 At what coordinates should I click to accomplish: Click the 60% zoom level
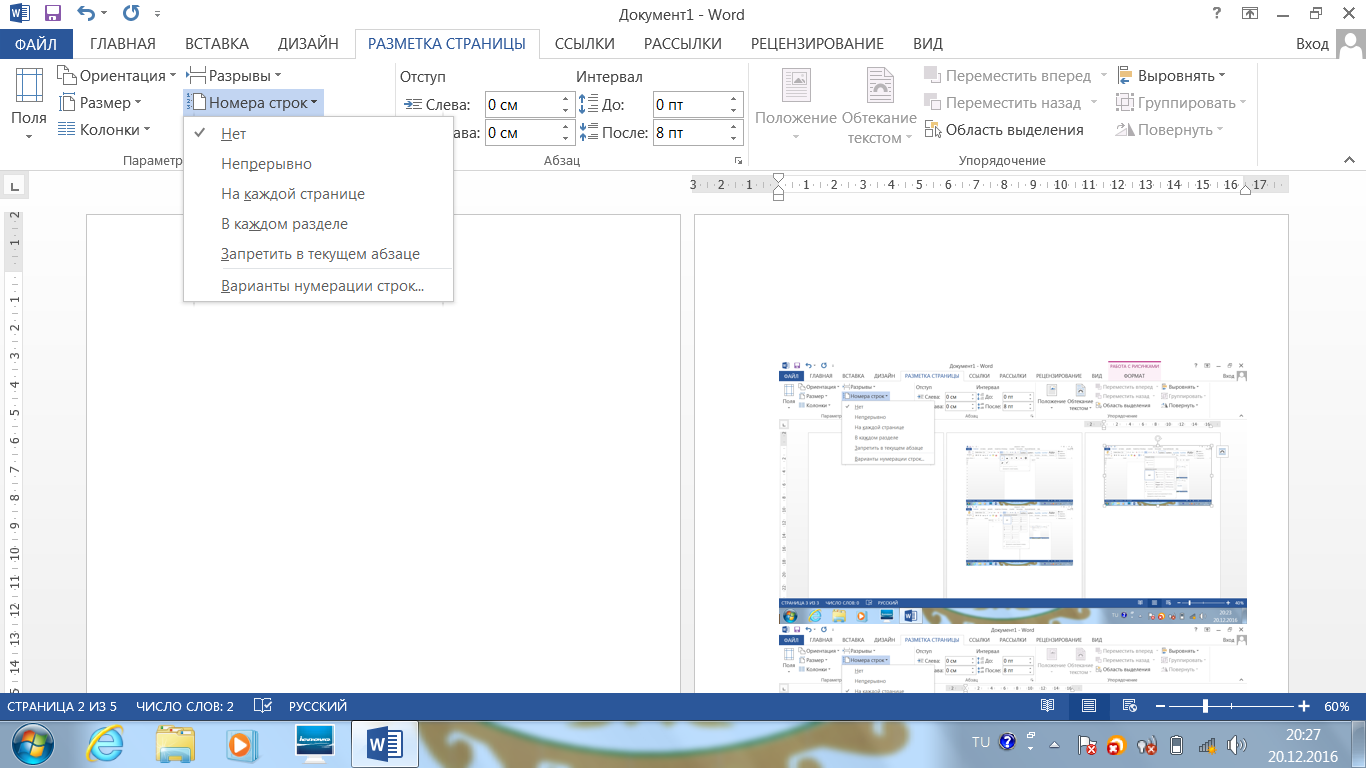coord(1337,706)
